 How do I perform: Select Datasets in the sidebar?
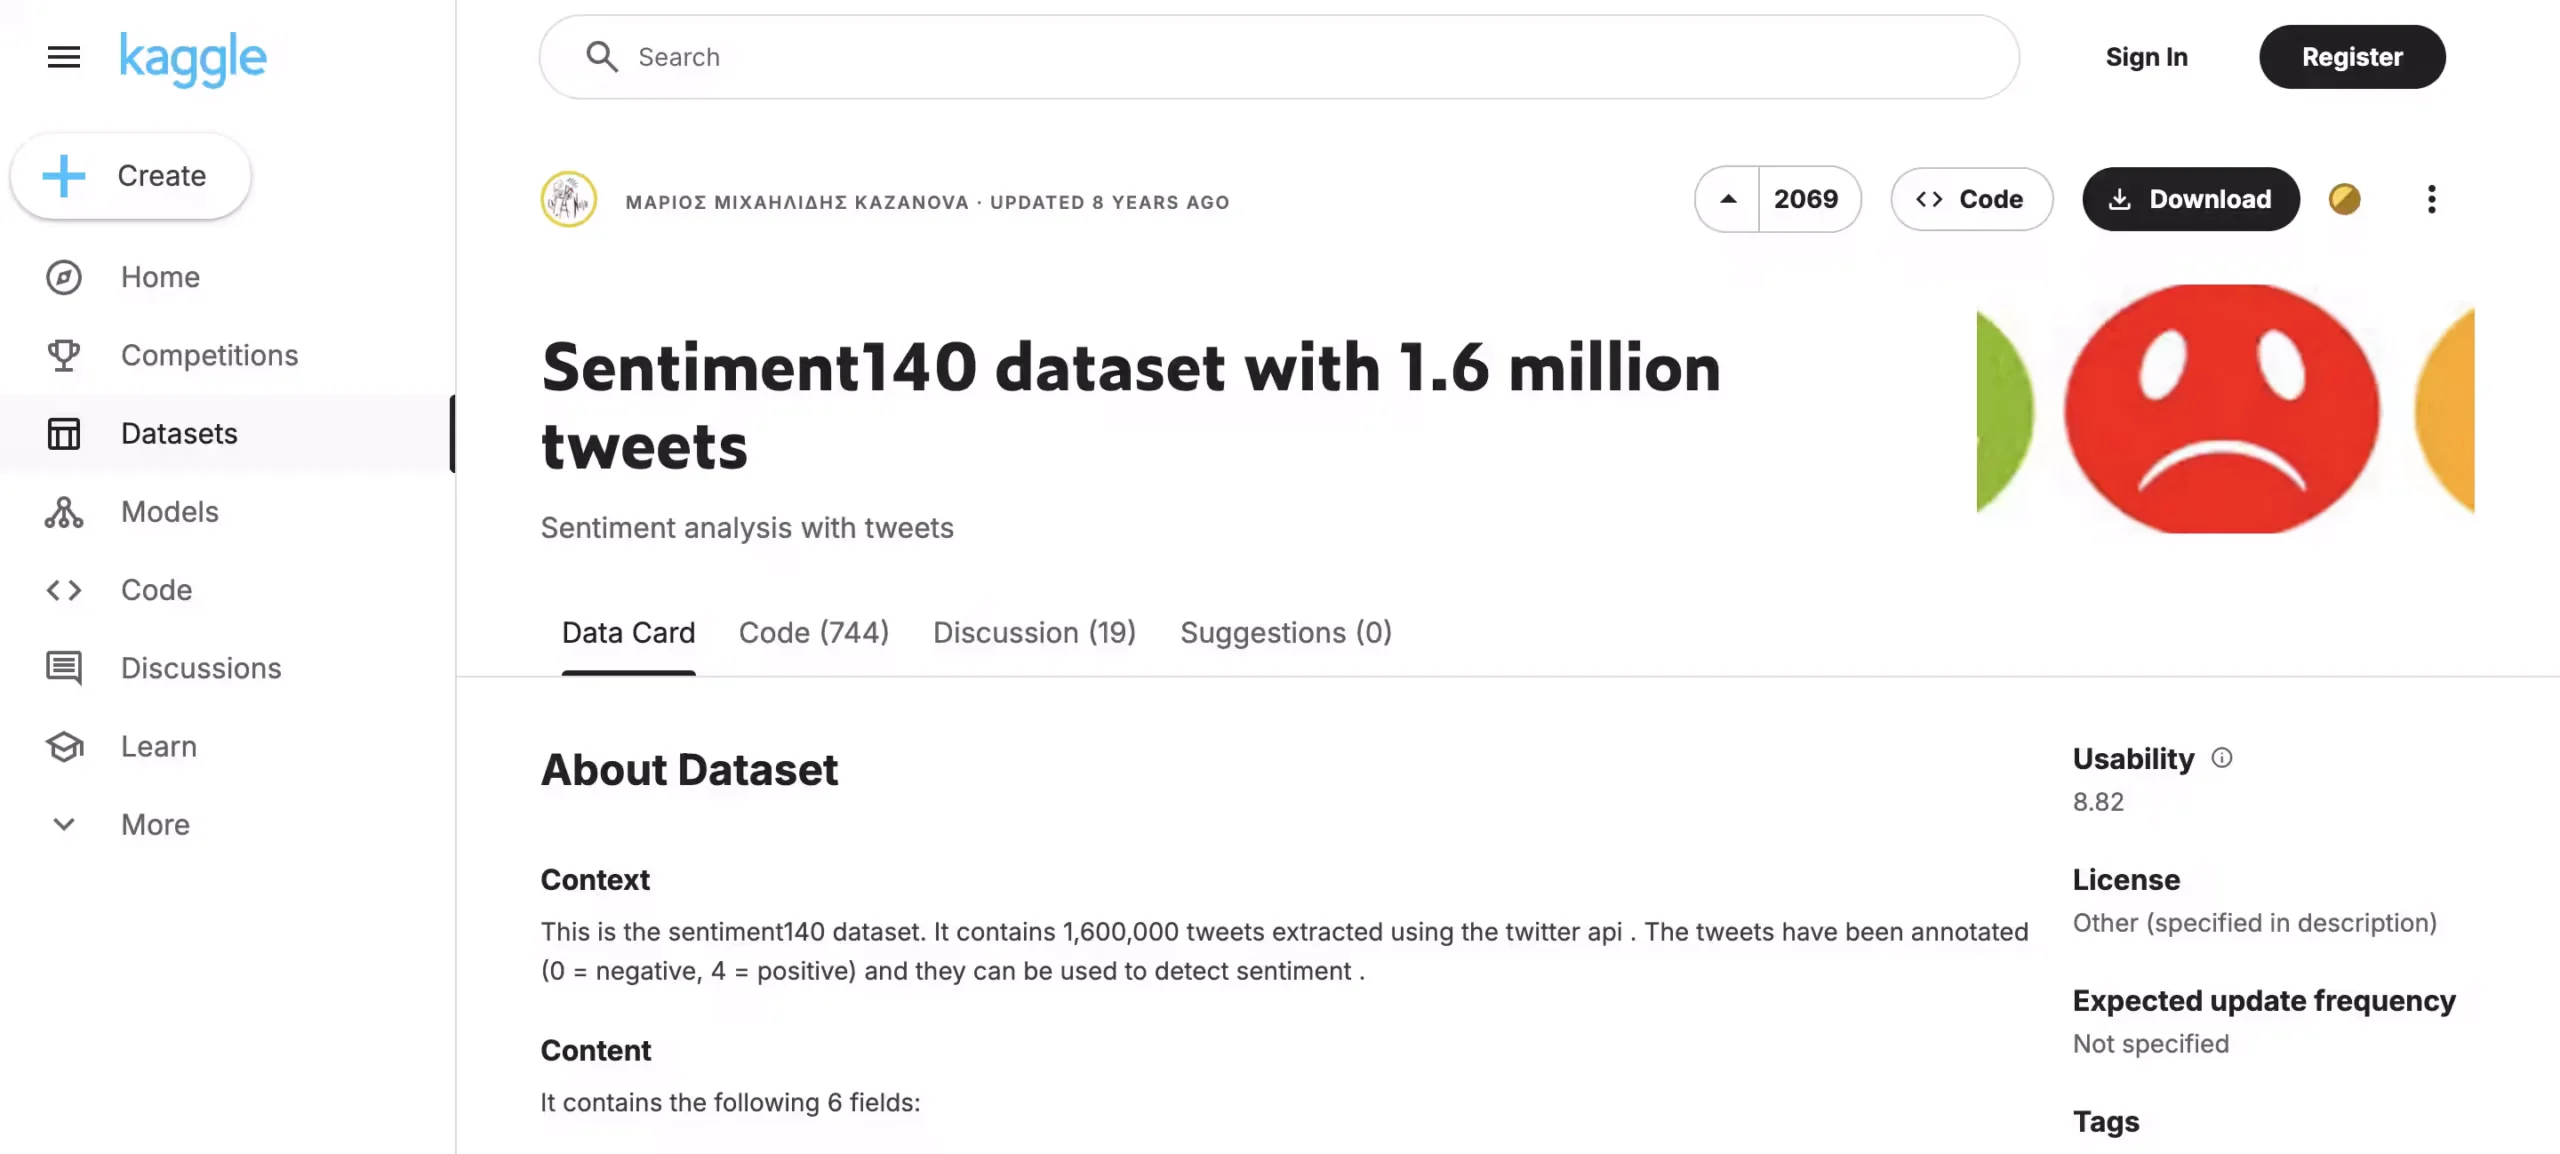pos(227,433)
